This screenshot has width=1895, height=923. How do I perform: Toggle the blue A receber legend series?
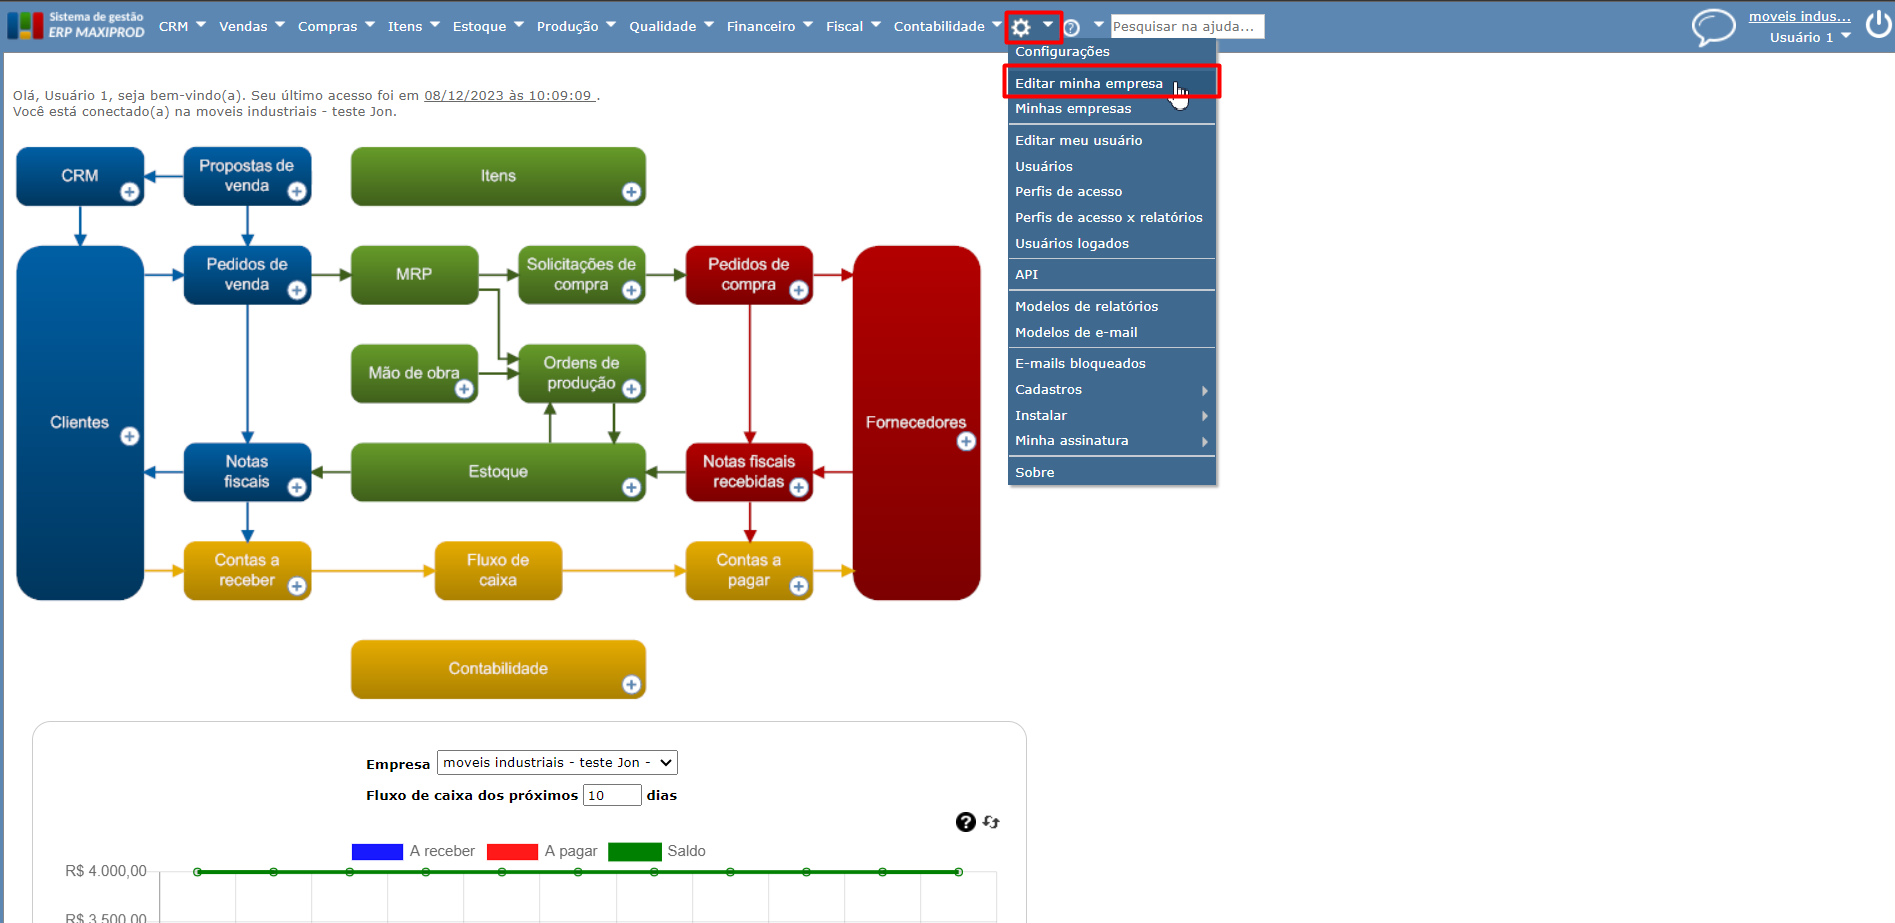click(x=377, y=852)
